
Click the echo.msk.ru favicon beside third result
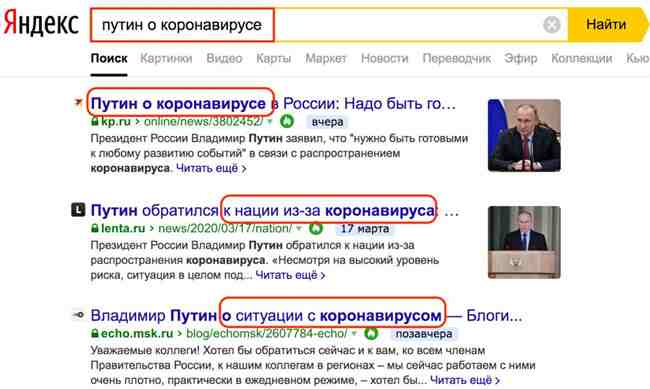pyautogui.click(x=78, y=315)
